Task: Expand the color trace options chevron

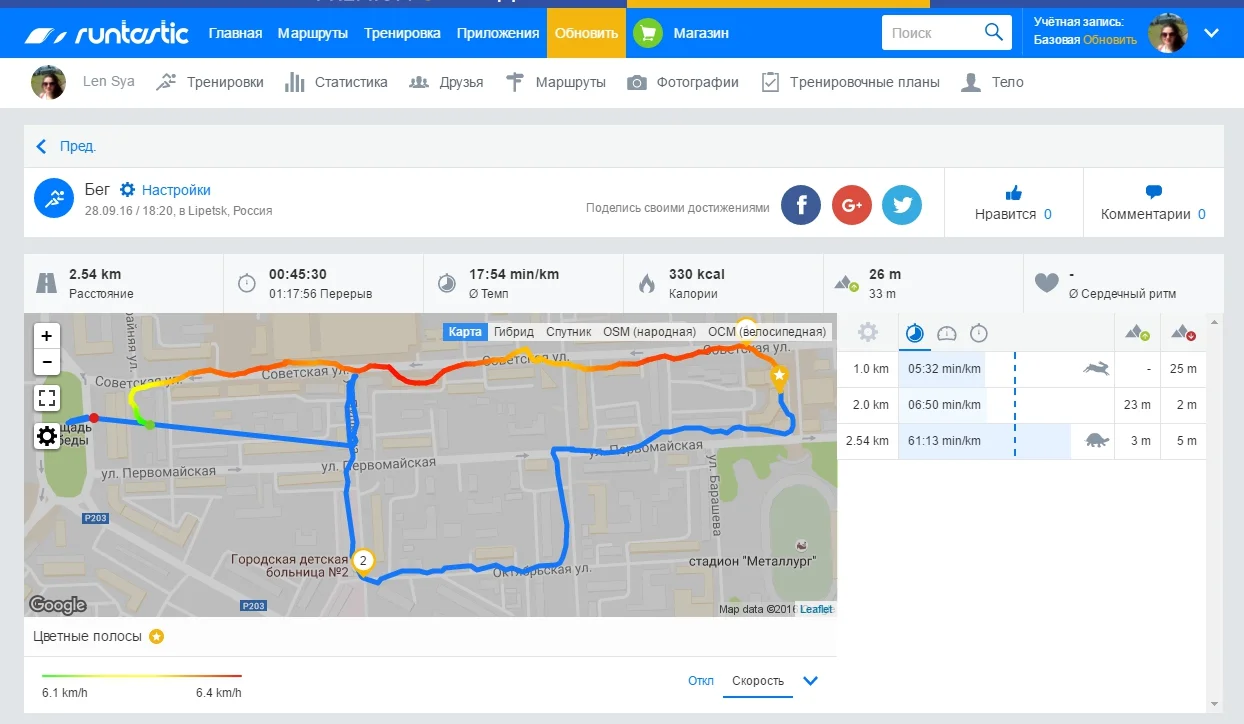Action: click(x=811, y=681)
